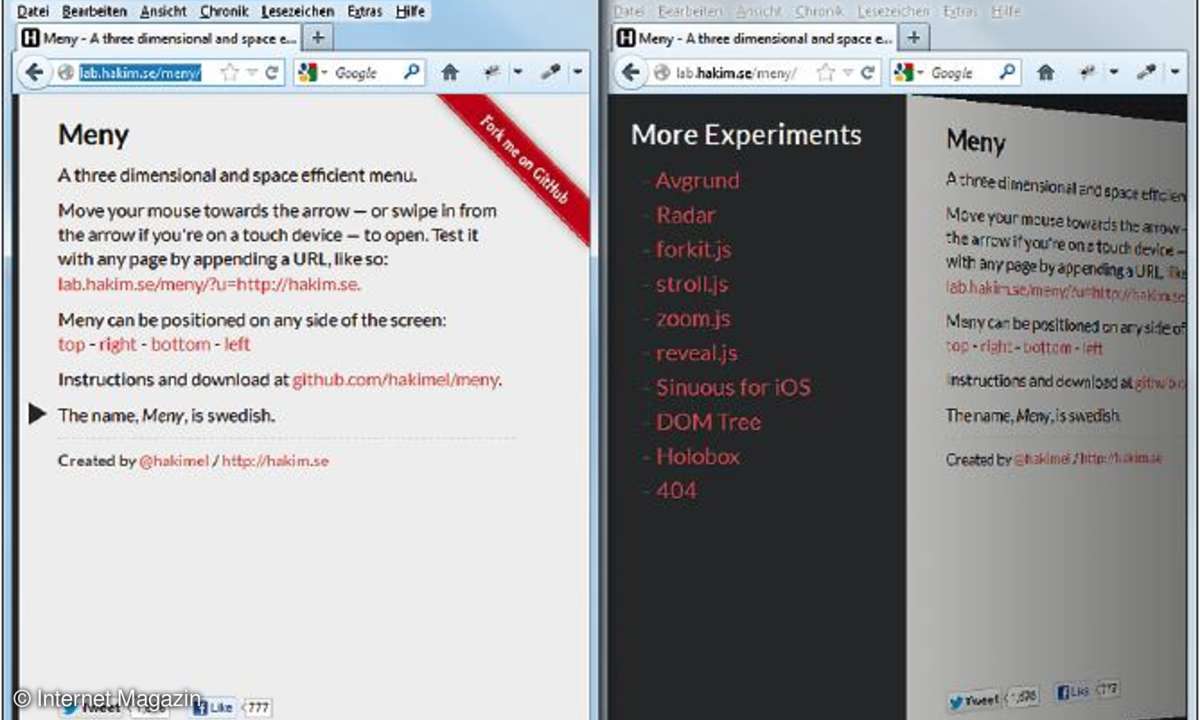Select the Meny tab in the left window

coord(160,38)
